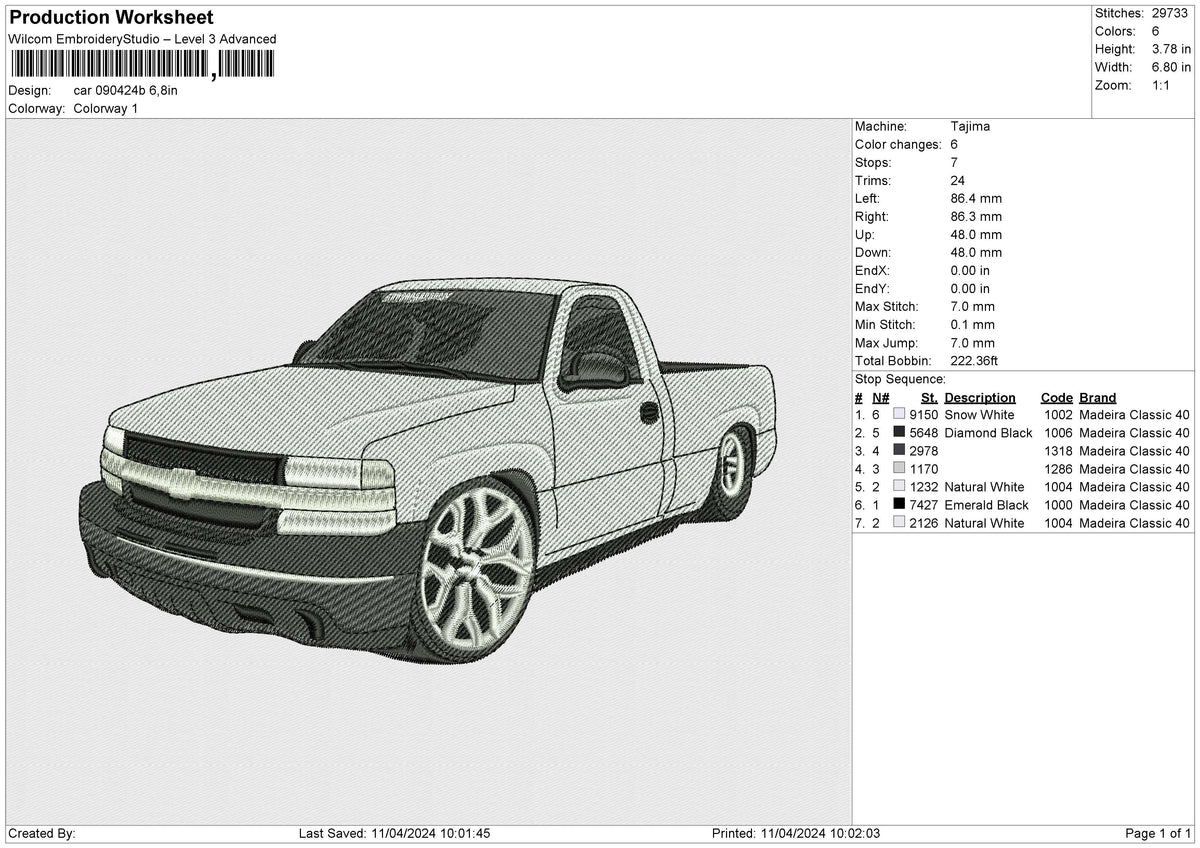Viewport: 1200px width, 848px height.
Task: Click the min stitch value '0.1 mm'
Action: (x=973, y=324)
